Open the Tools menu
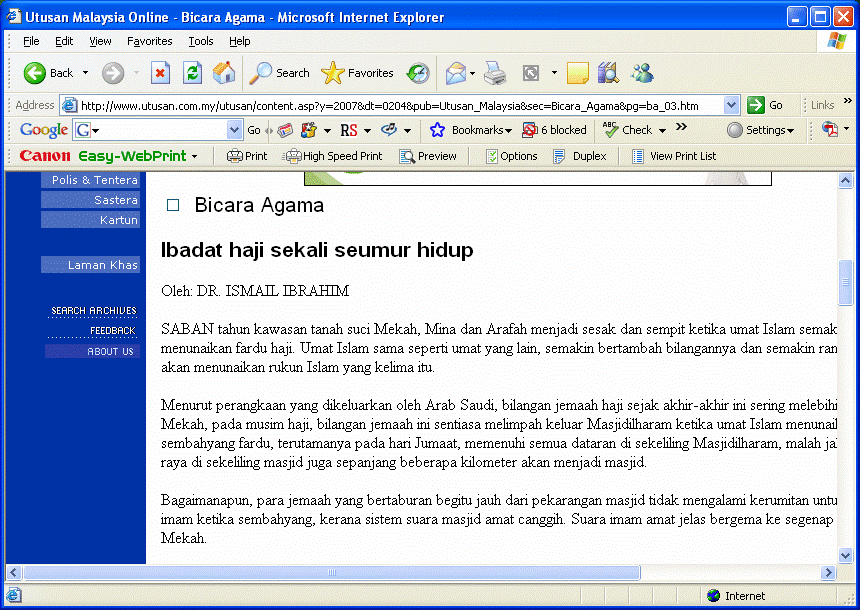This screenshot has height=610, width=860. (201, 41)
